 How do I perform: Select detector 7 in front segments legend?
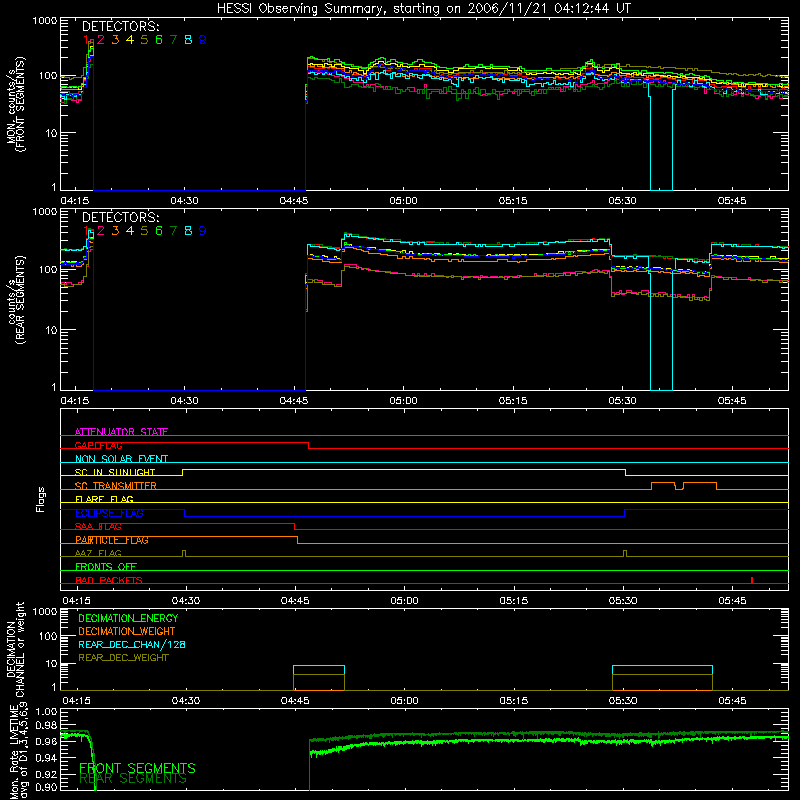tap(173, 40)
